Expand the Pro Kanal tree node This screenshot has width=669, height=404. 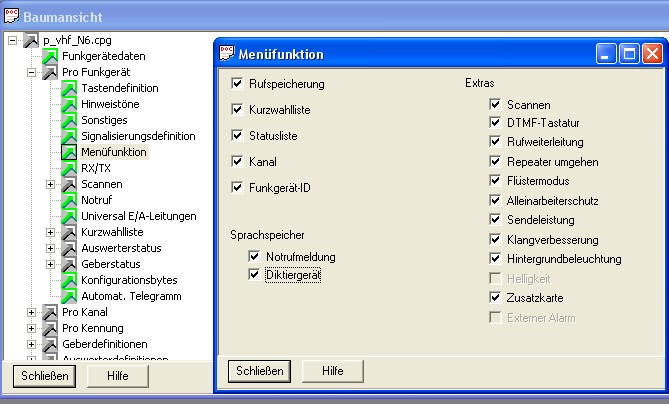click(31, 312)
